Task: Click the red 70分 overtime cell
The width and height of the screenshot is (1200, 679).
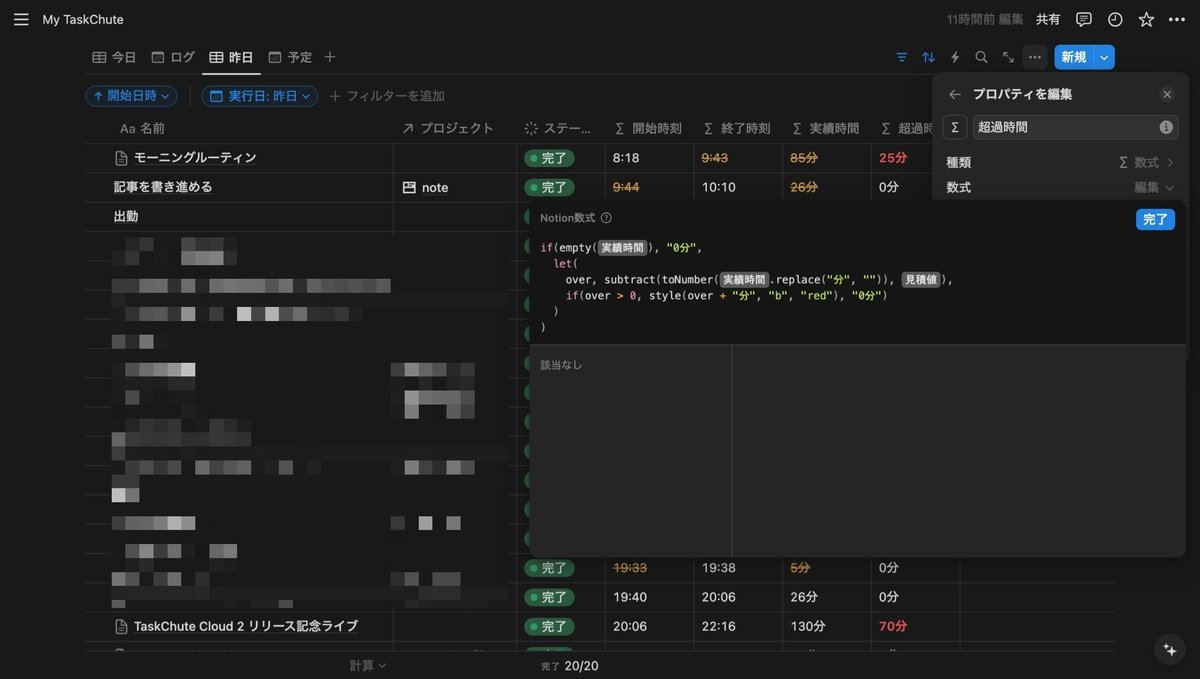Action: 893,626
